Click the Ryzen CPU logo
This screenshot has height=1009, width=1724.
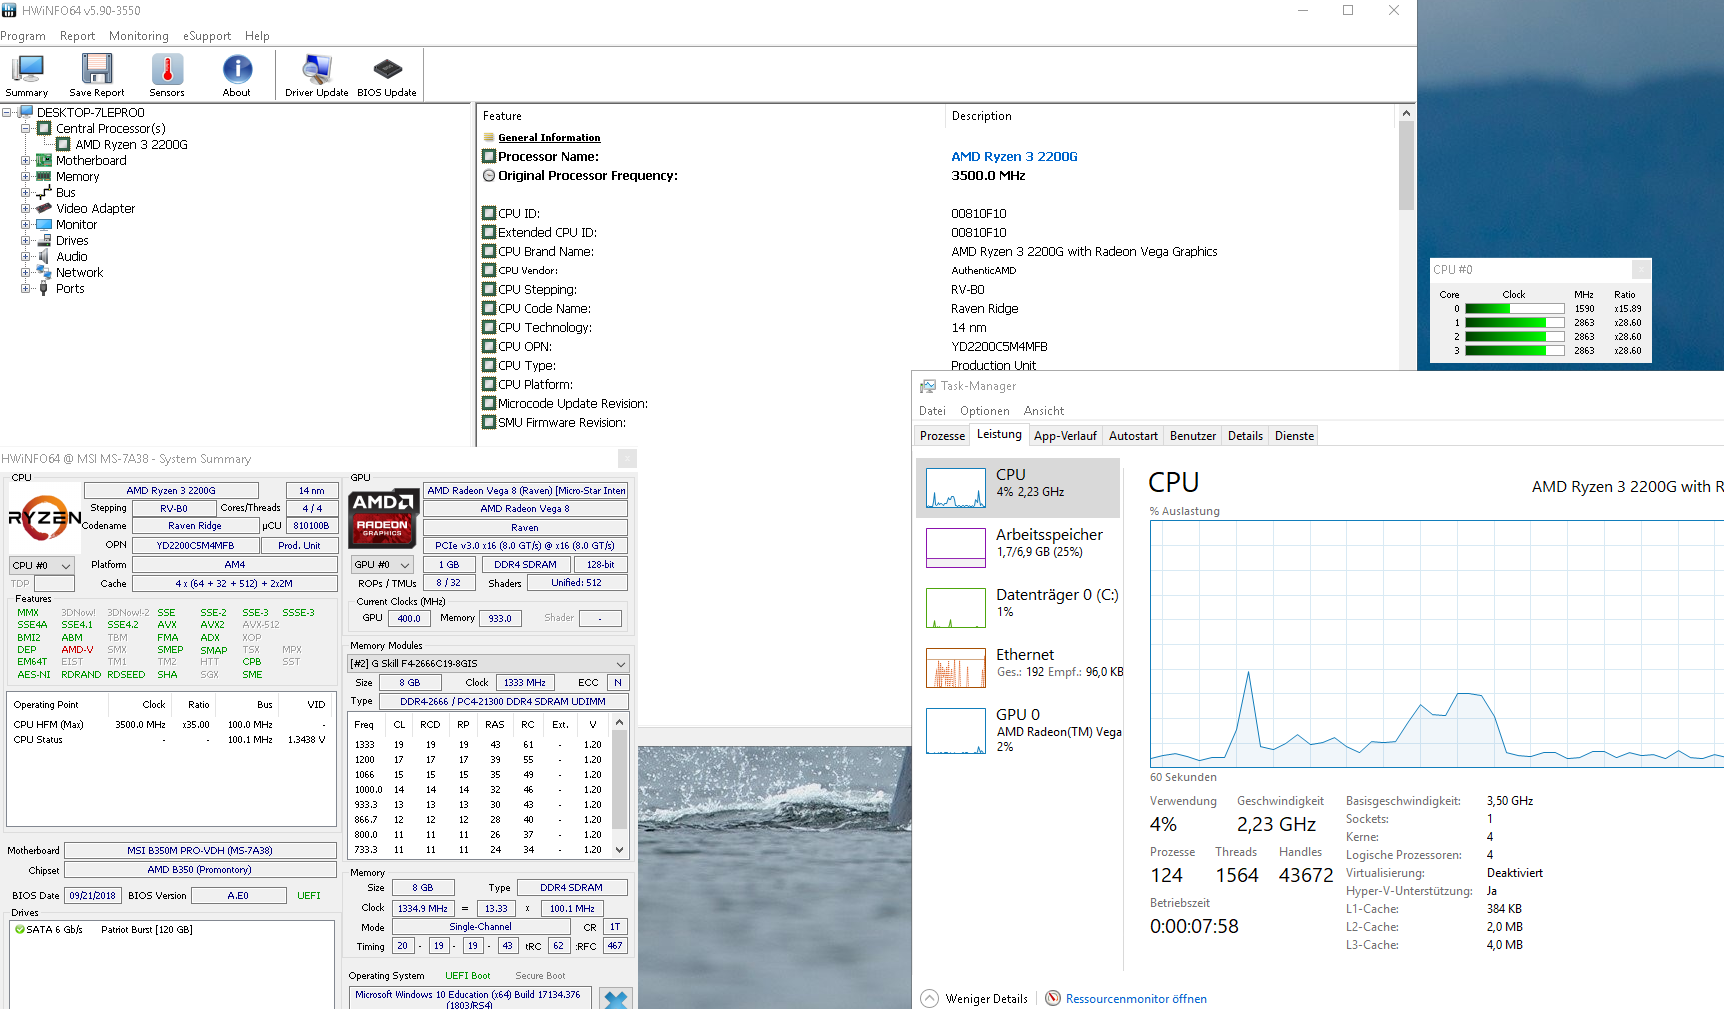coord(45,518)
